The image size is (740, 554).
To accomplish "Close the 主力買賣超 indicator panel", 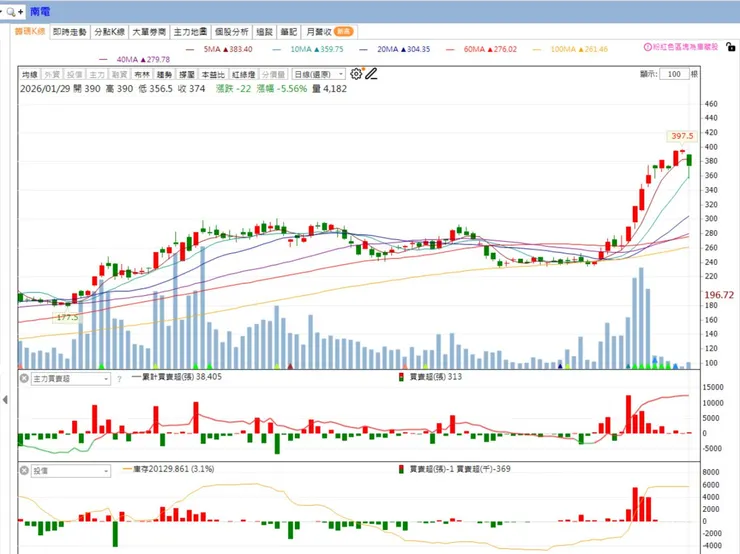I will pyautogui.click(x=24, y=378).
